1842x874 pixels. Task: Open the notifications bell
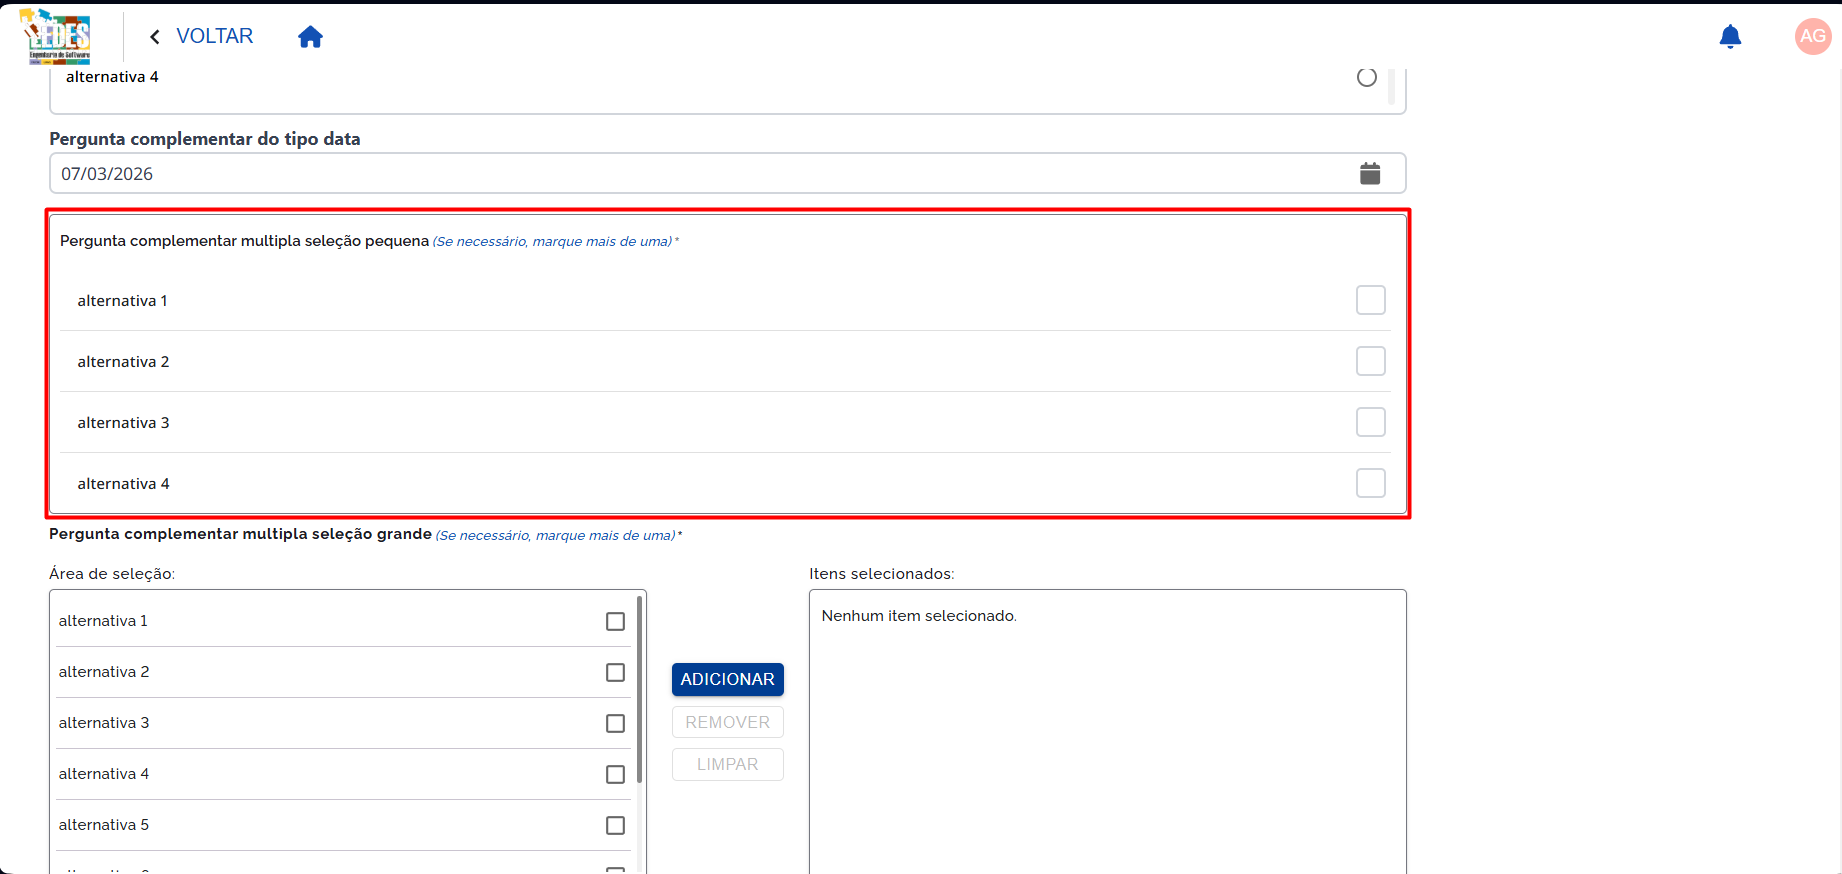tap(1730, 37)
